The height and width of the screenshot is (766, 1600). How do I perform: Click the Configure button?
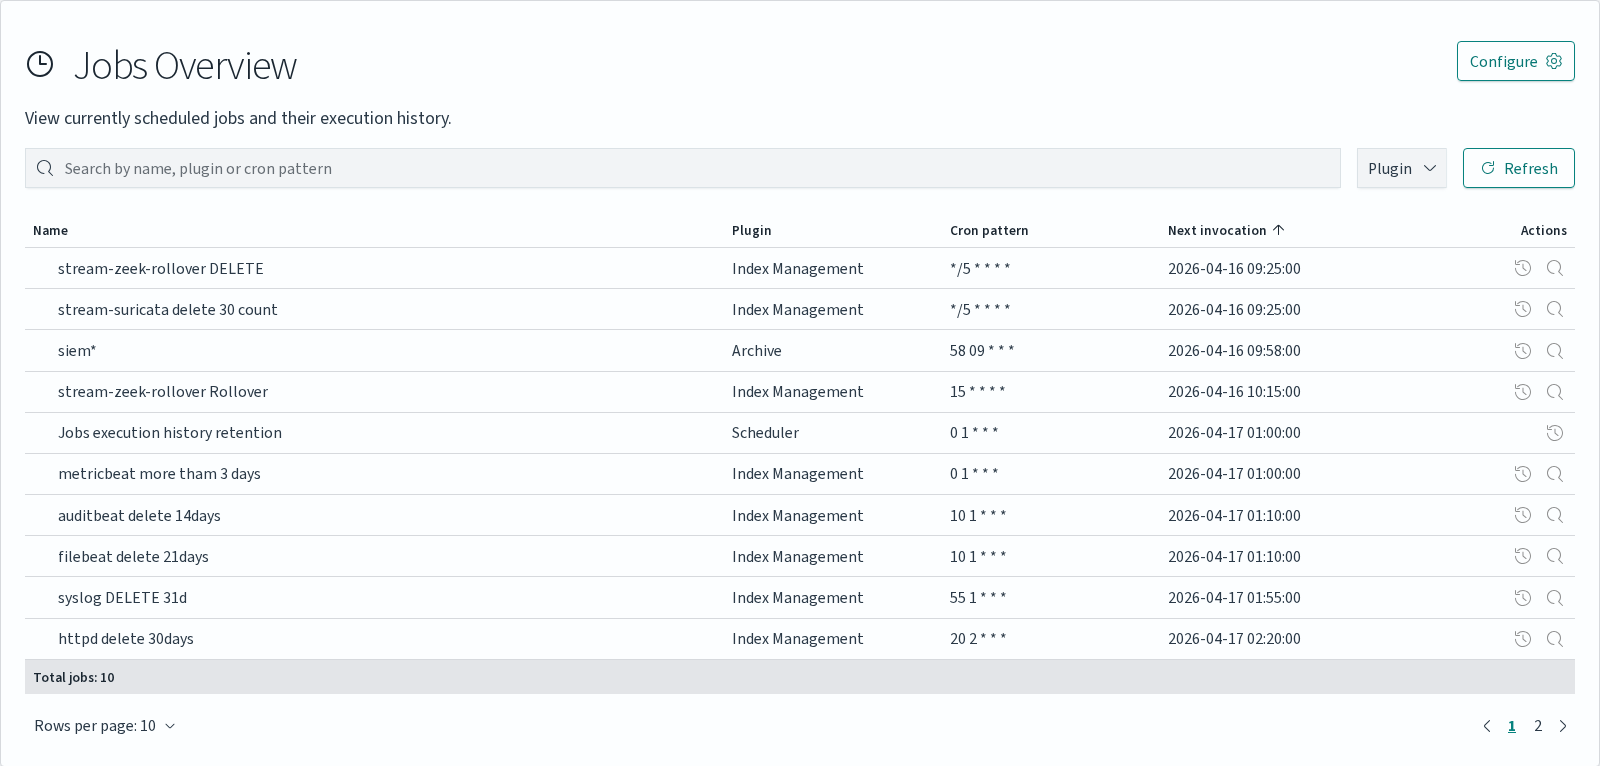[x=1515, y=61]
